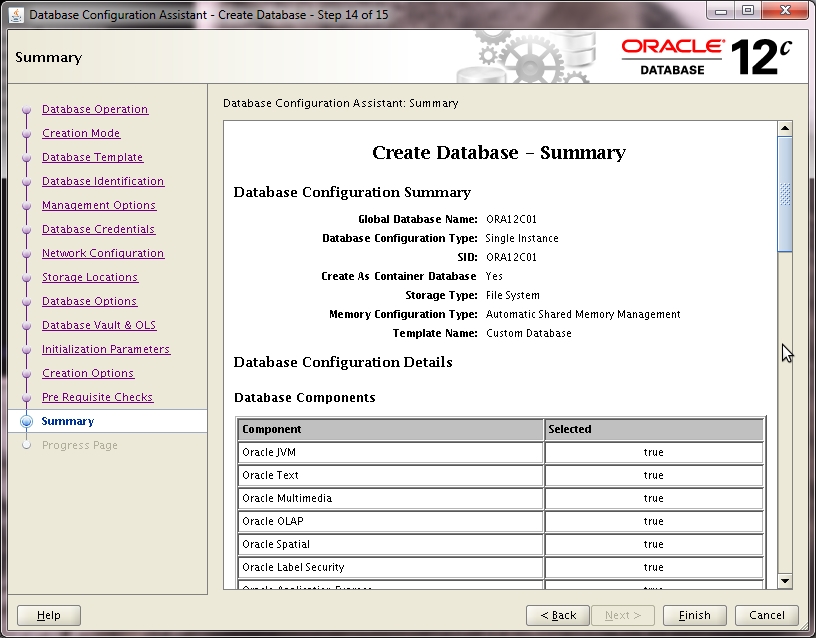Open the Database Template step
Image resolution: width=816 pixels, height=638 pixels.
coord(92,157)
